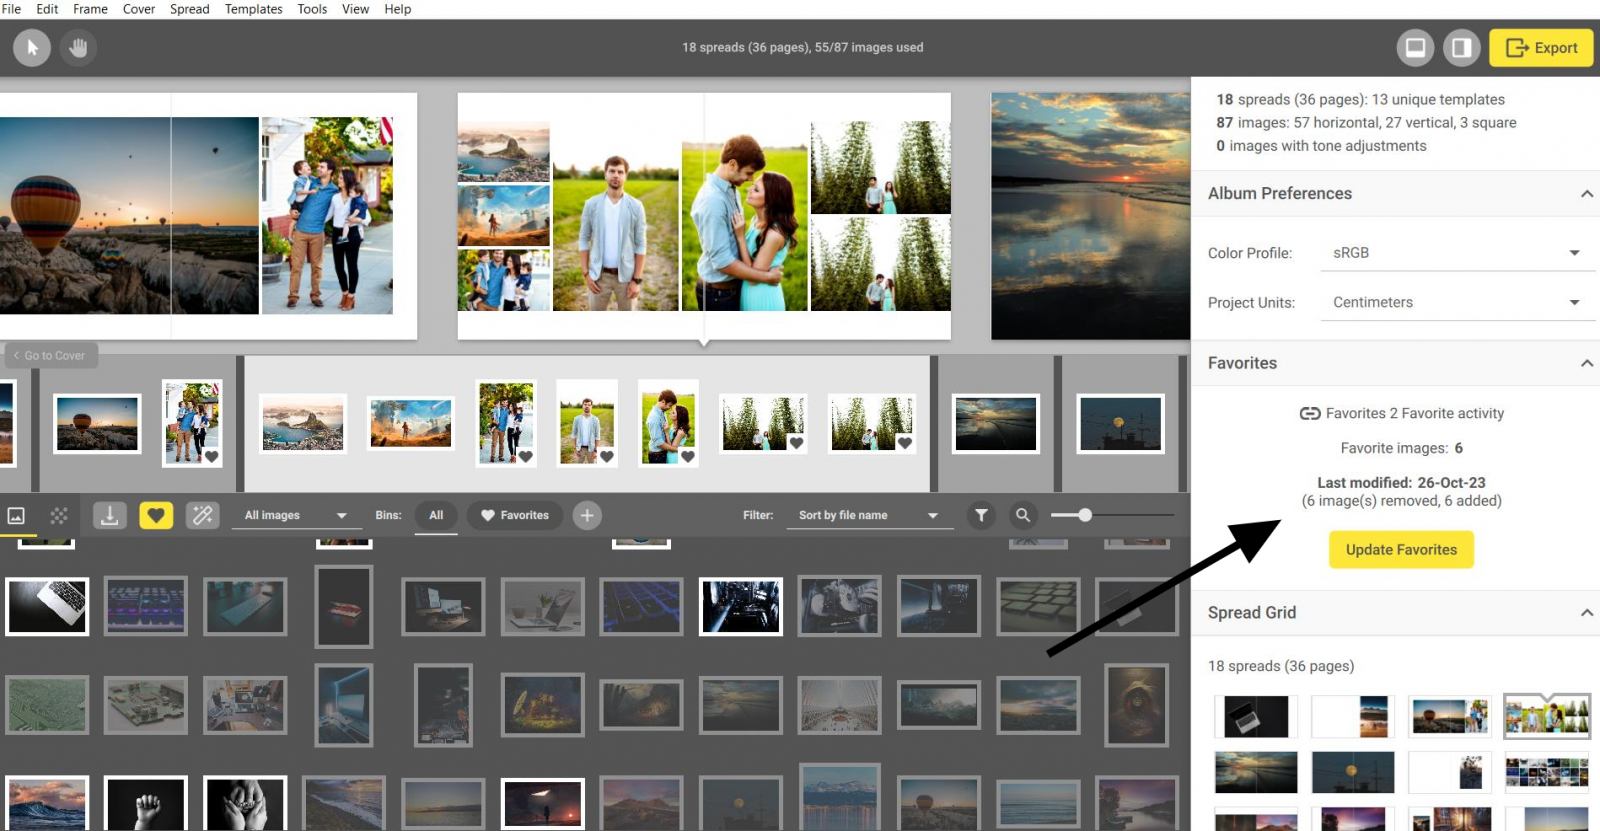Viewport: 1600px width, 831px height.
Task: Select the laptop keyboard spread in Spread Grid
Action: pos(1256,717)
